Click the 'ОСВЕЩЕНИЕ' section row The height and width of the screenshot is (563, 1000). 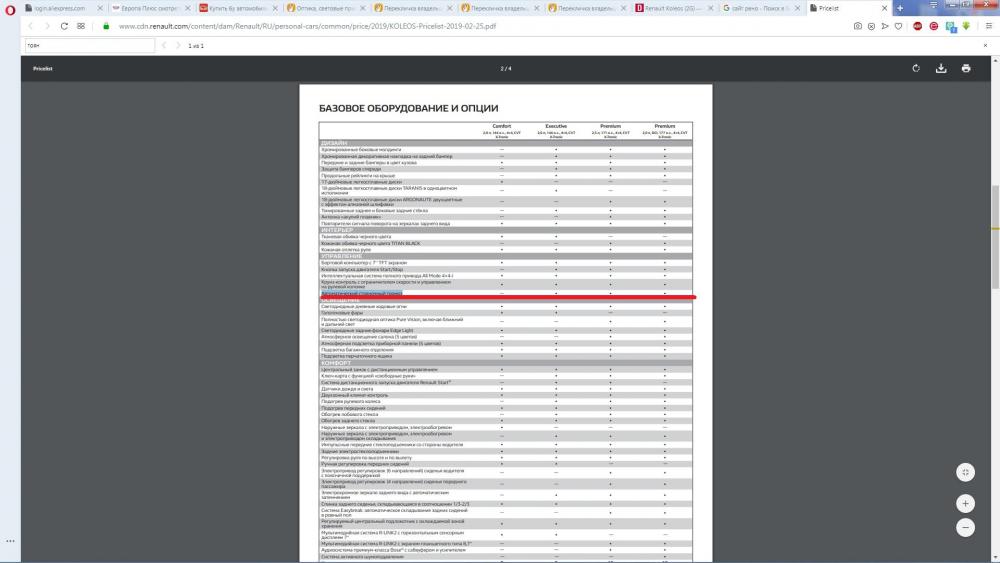(506, 300)
